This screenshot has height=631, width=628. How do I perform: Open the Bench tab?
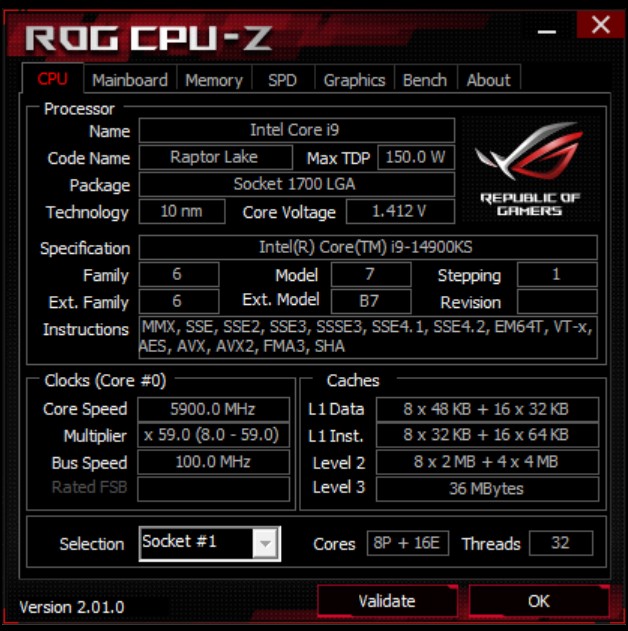(425, 80)
